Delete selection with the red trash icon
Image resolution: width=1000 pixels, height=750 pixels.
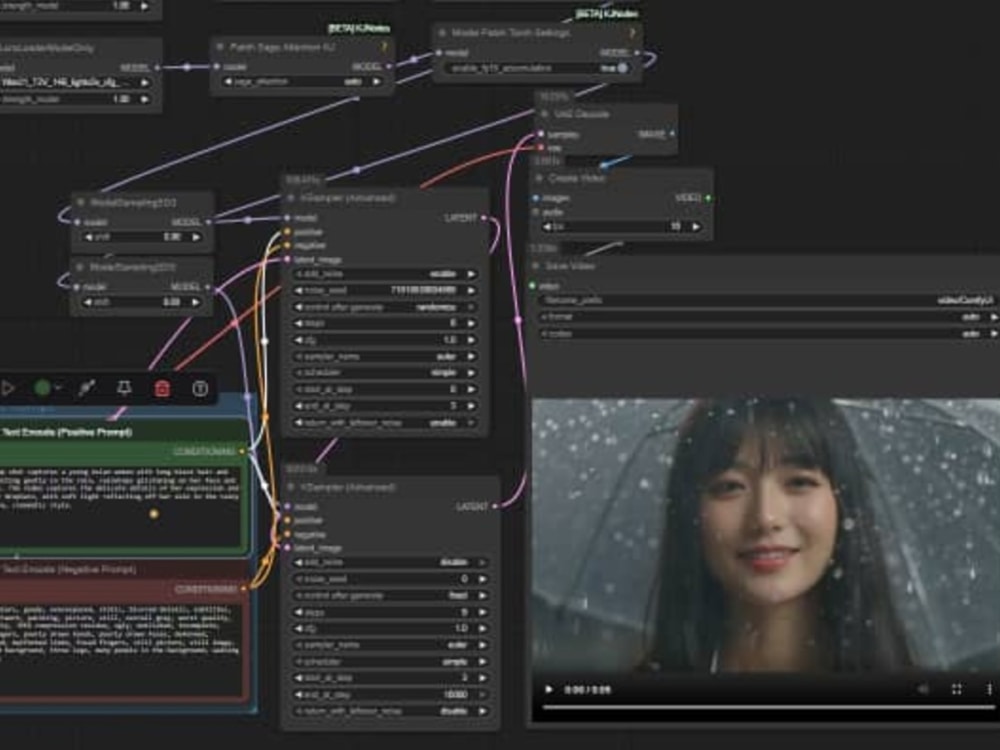pyautogui.click(x=162, y=388)
